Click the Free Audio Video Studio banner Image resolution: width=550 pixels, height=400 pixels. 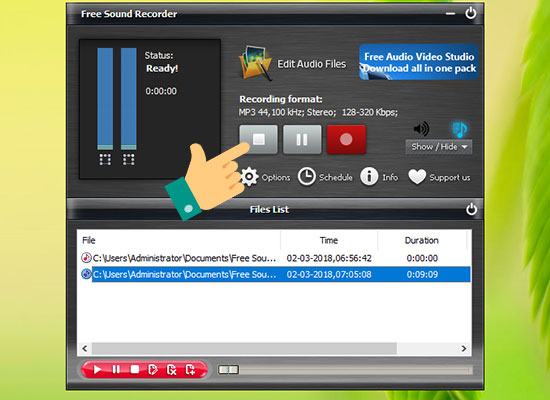pyautogui.click(x=419, y=62)
